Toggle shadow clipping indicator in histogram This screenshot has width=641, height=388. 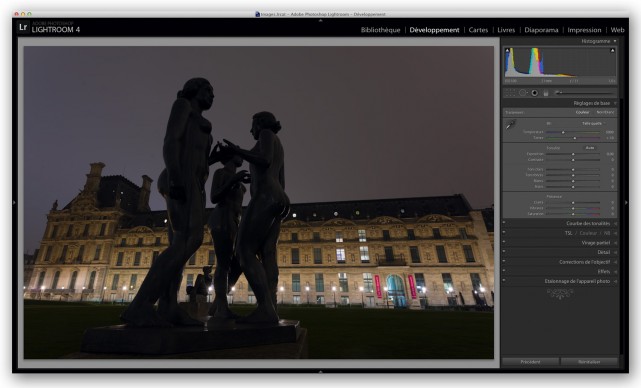tap(507, 50)
